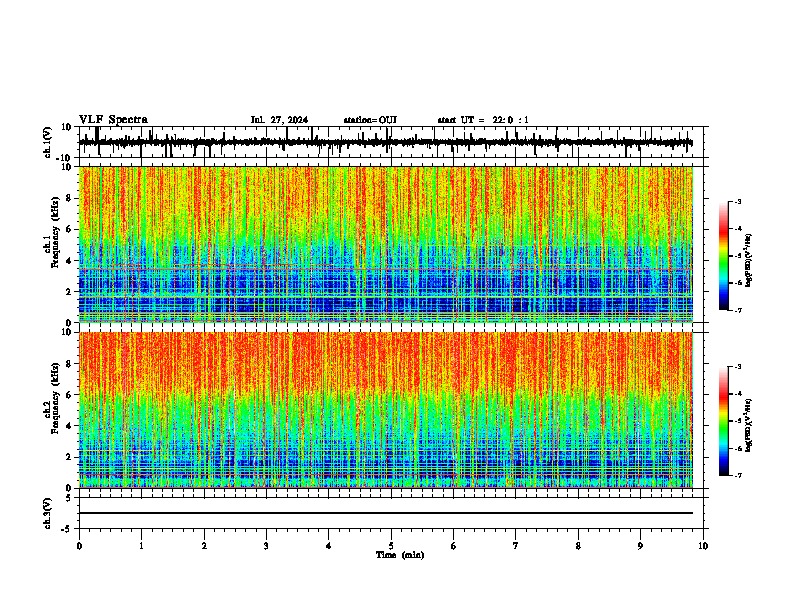Click the ch.3(V) axis "5" tick label
Viewport: 792px width, 612px height.
(69, 497)
